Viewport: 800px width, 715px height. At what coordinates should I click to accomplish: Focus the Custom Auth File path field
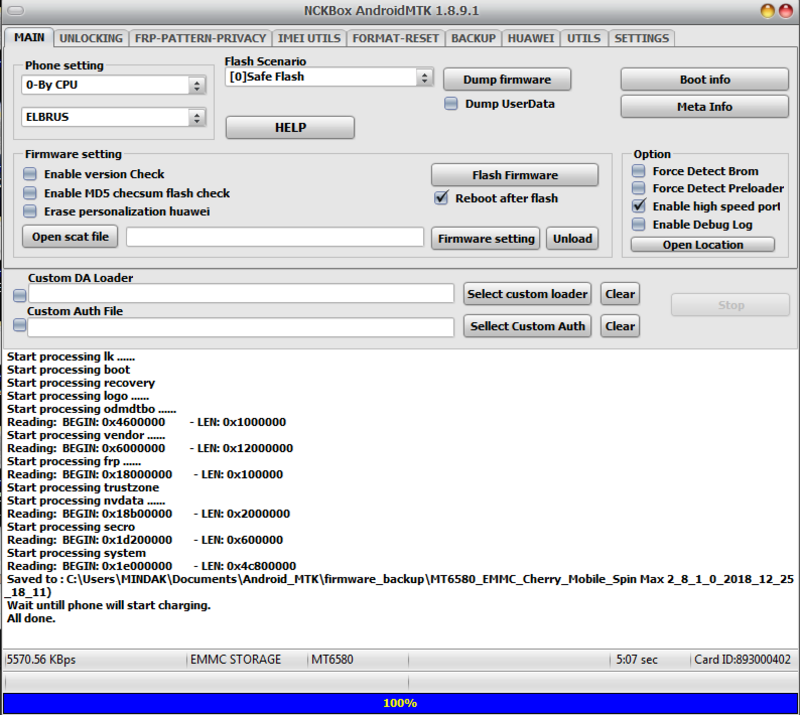[241, 327]
